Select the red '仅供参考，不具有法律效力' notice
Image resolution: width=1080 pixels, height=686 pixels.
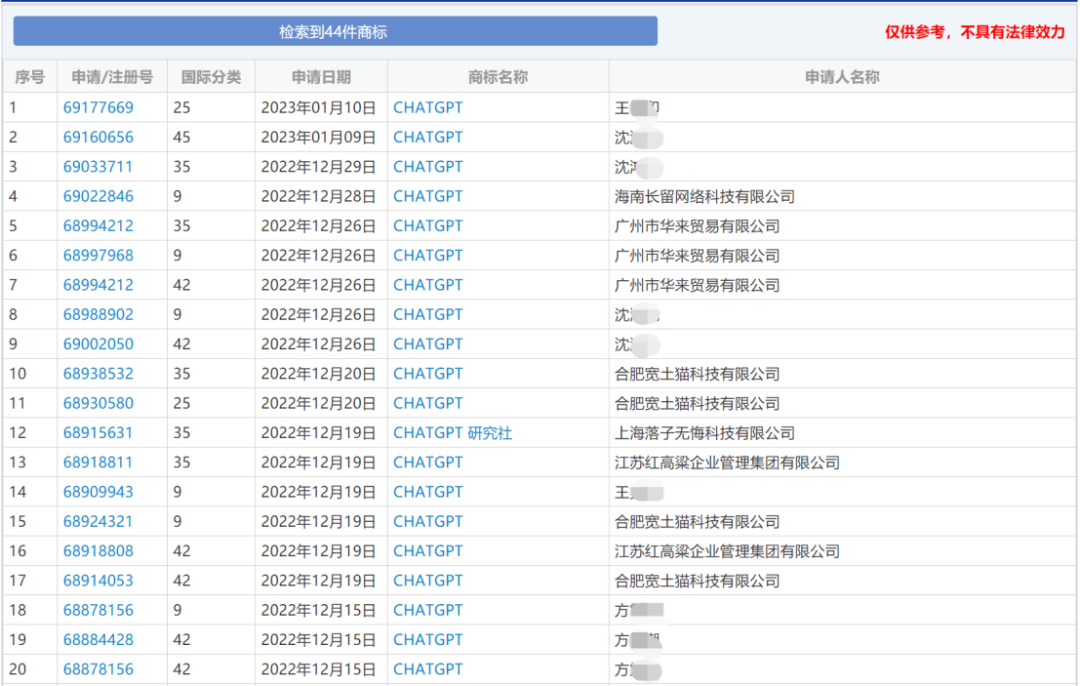[975, 32]
